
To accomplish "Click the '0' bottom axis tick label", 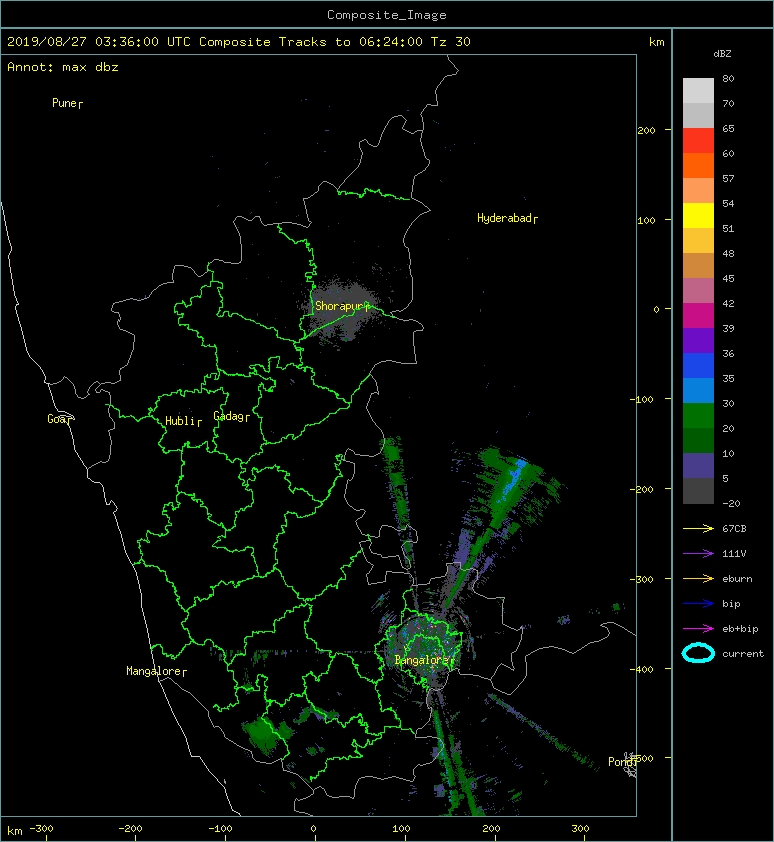I will [x=314, y=829].
